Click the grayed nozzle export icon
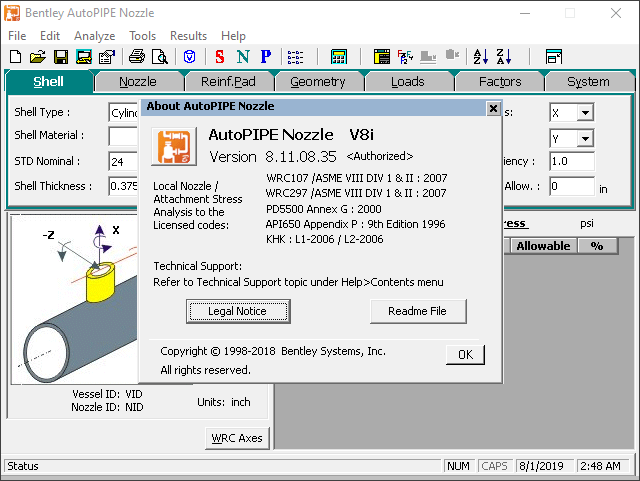This screenshot has height=481, width=640. [x=452, y=55]
